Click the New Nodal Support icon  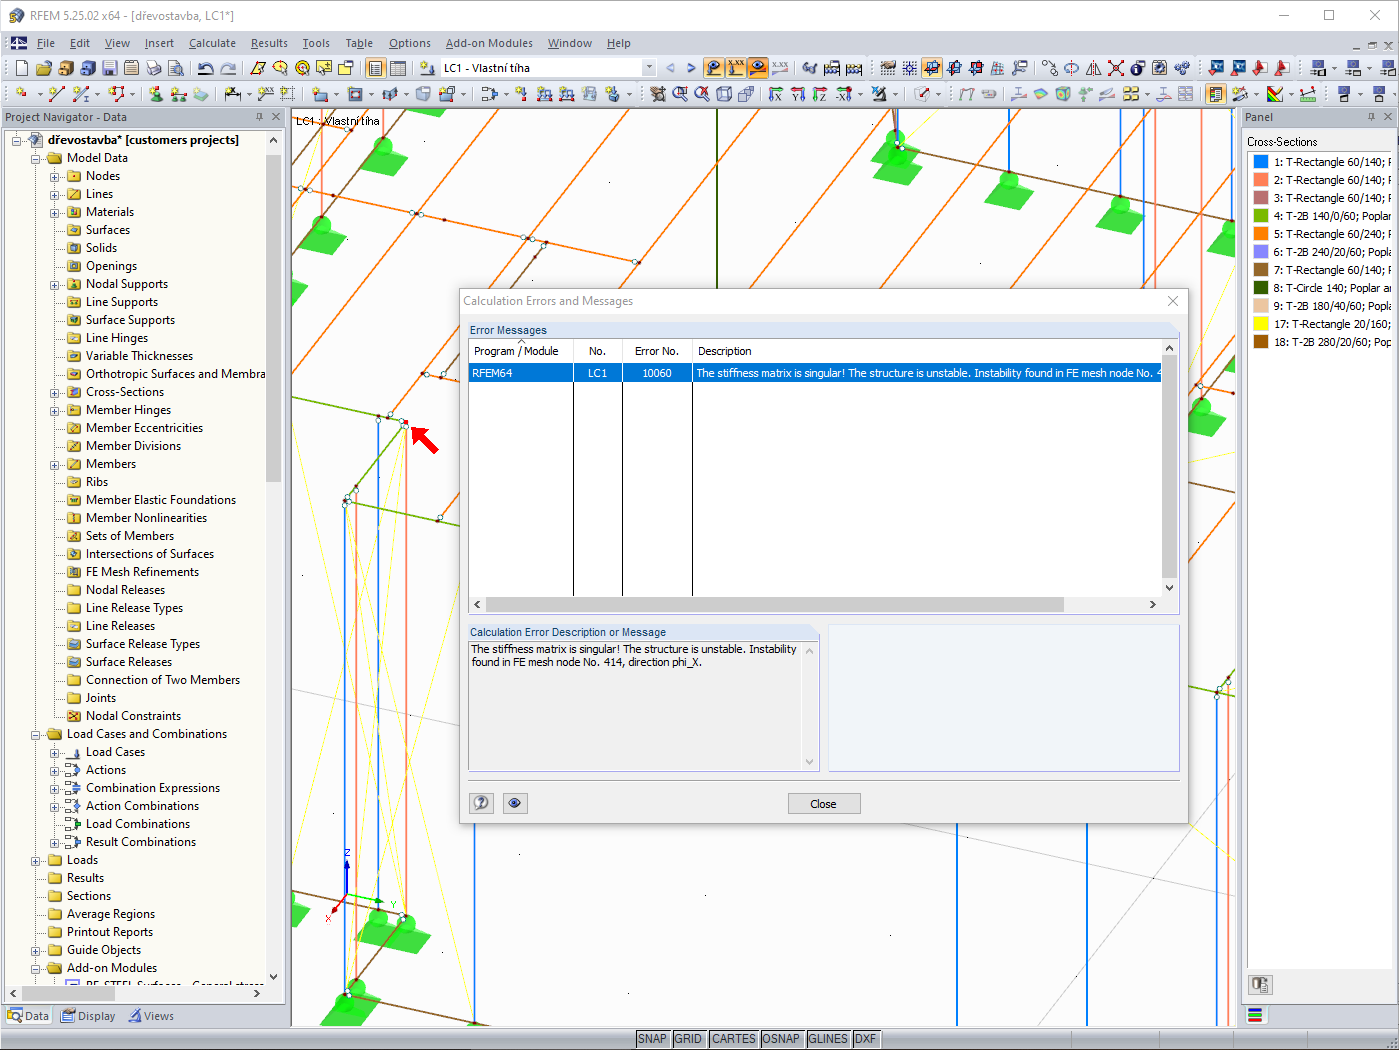pyautogui.click(x=156, y=94)
